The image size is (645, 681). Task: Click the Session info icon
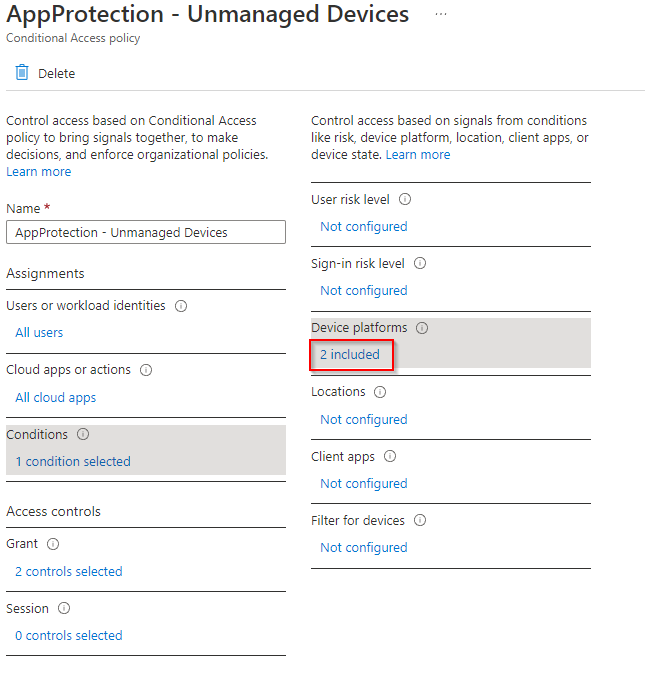64,608
